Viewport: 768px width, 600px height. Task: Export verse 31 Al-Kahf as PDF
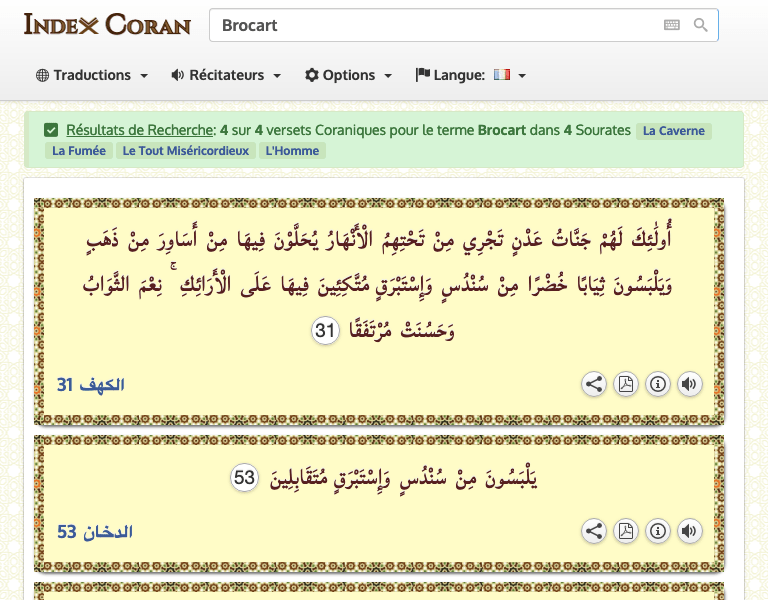pos(626,384)
